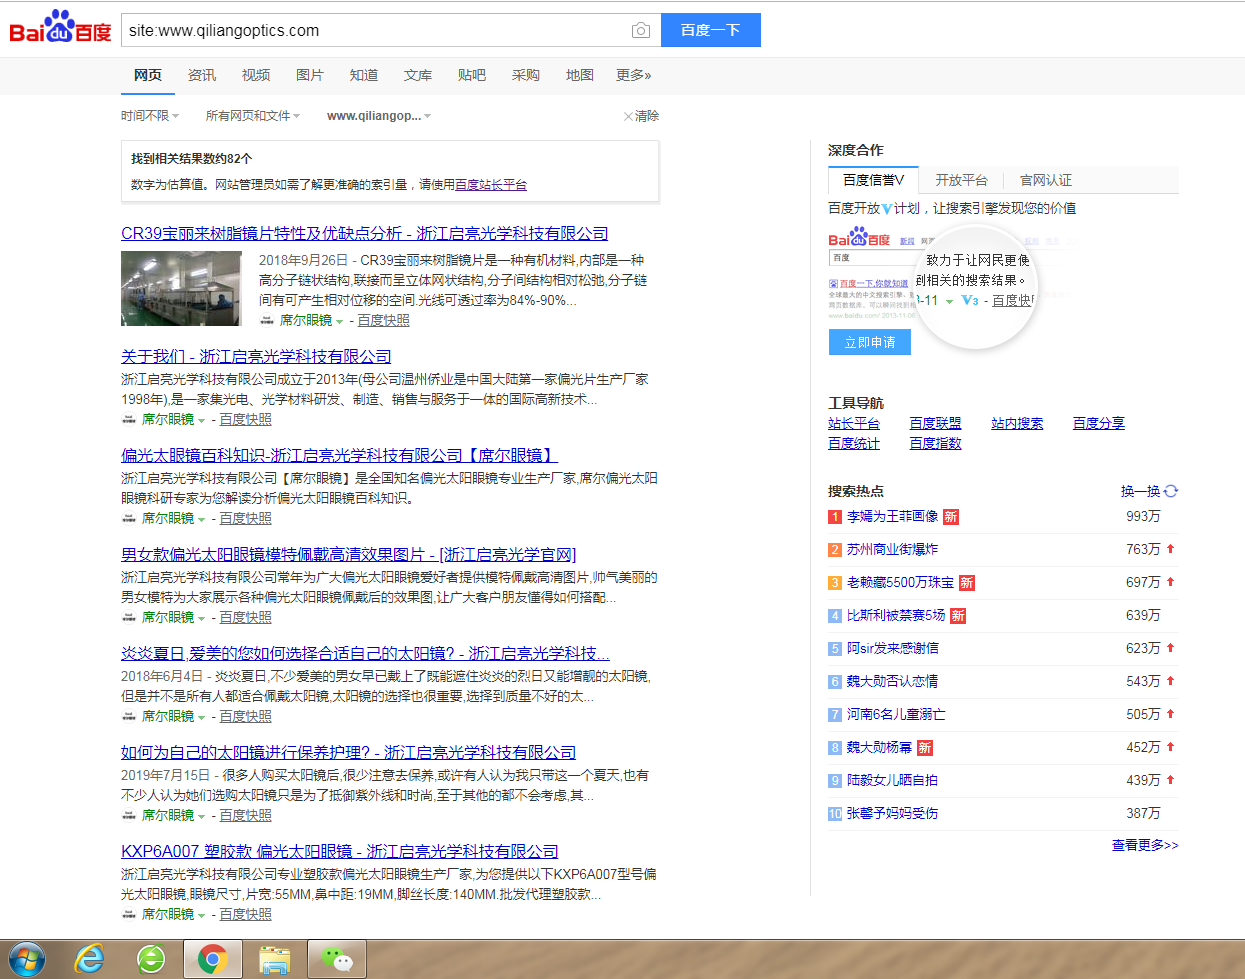Select the 开放平台 tab under 深度合作
1245x979 pixels.
(961, 180)
